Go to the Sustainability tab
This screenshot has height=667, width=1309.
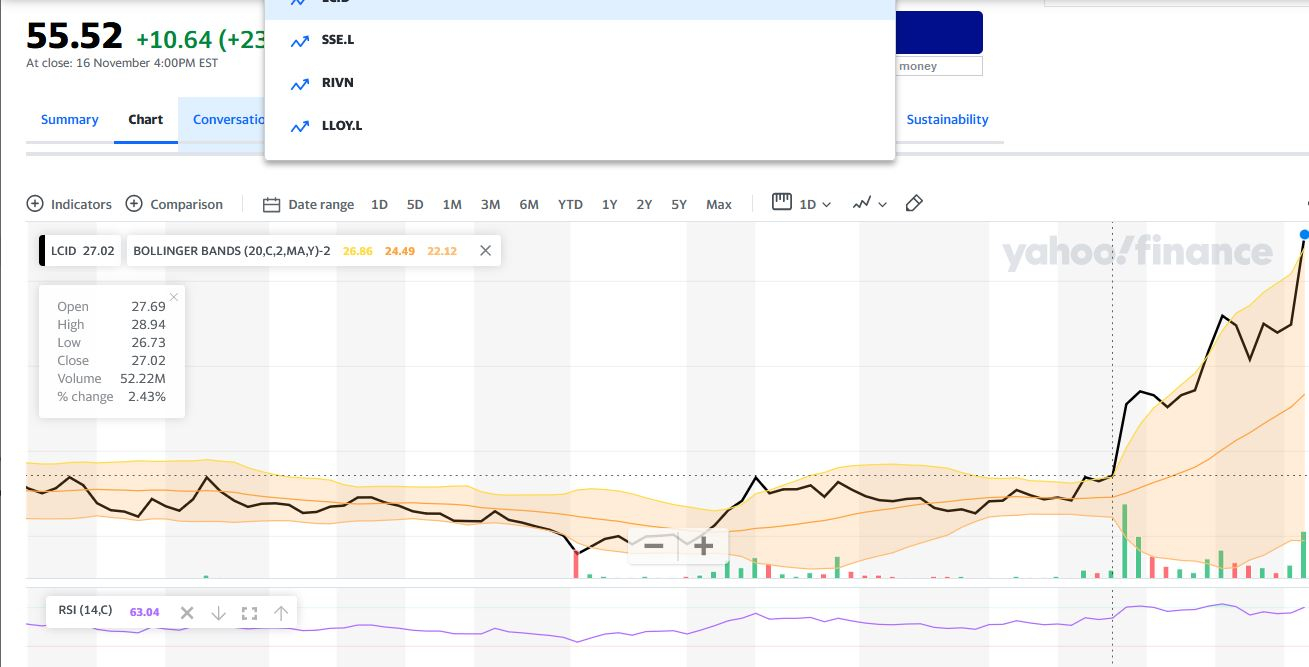click(x=947, y=119)
